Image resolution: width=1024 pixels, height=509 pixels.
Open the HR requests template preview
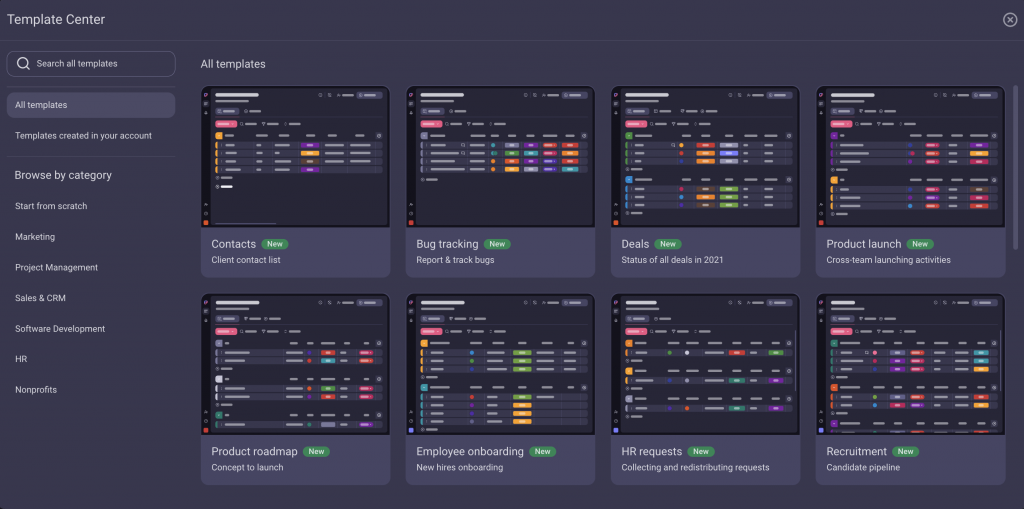coord(705,365)
